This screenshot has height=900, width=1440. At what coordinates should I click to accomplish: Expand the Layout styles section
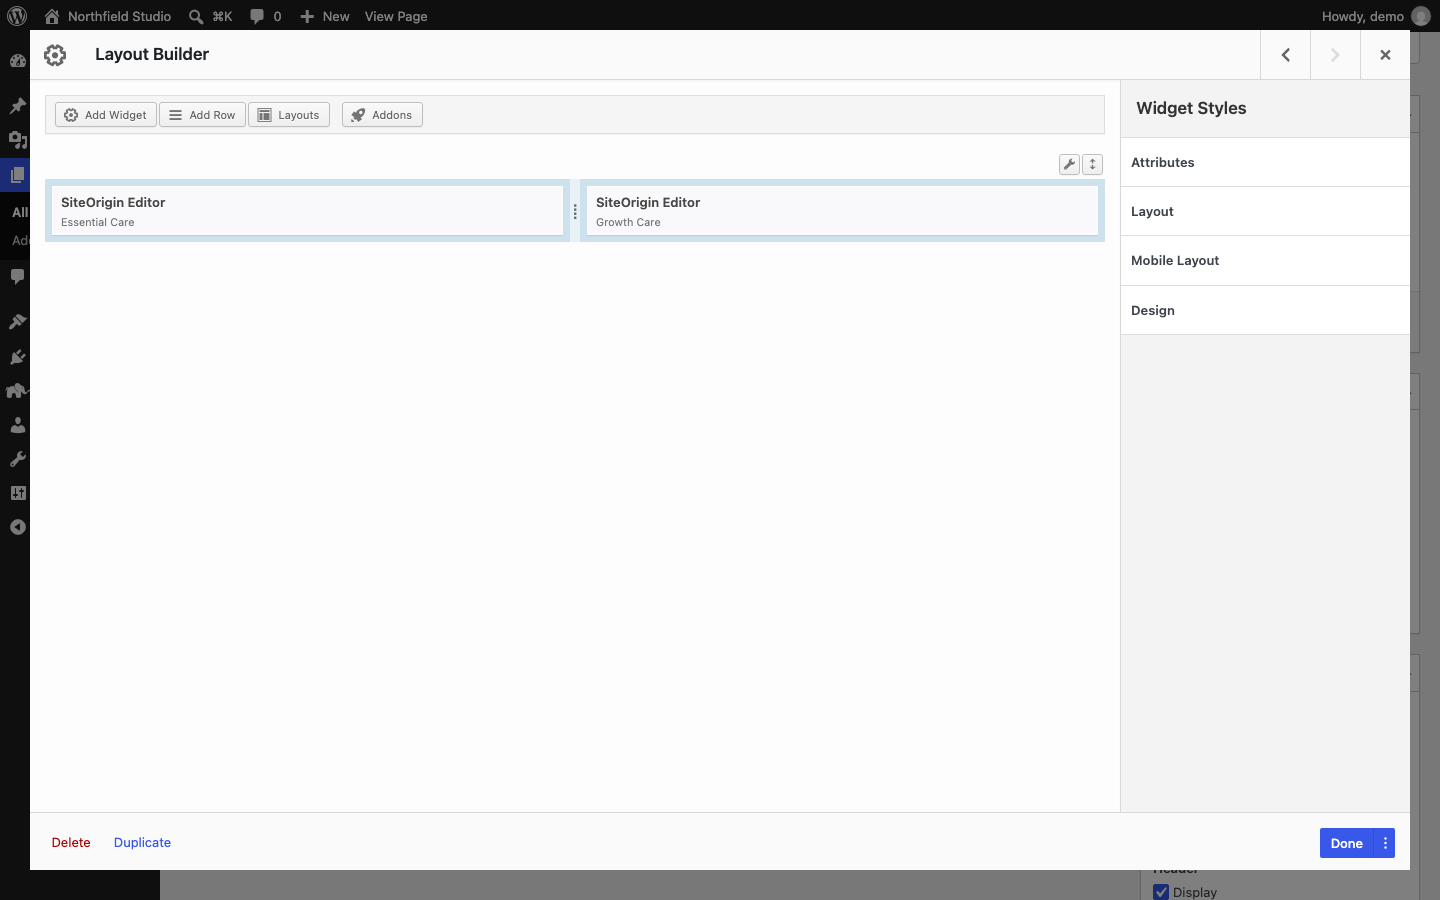point(1265,211)
